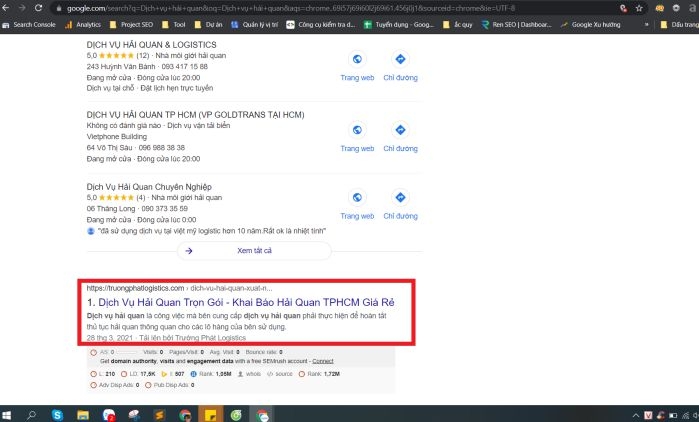The width and height of the screenshot is (699, 422).
Task: Open File Explorer from the taskbar
Action: 83,415
